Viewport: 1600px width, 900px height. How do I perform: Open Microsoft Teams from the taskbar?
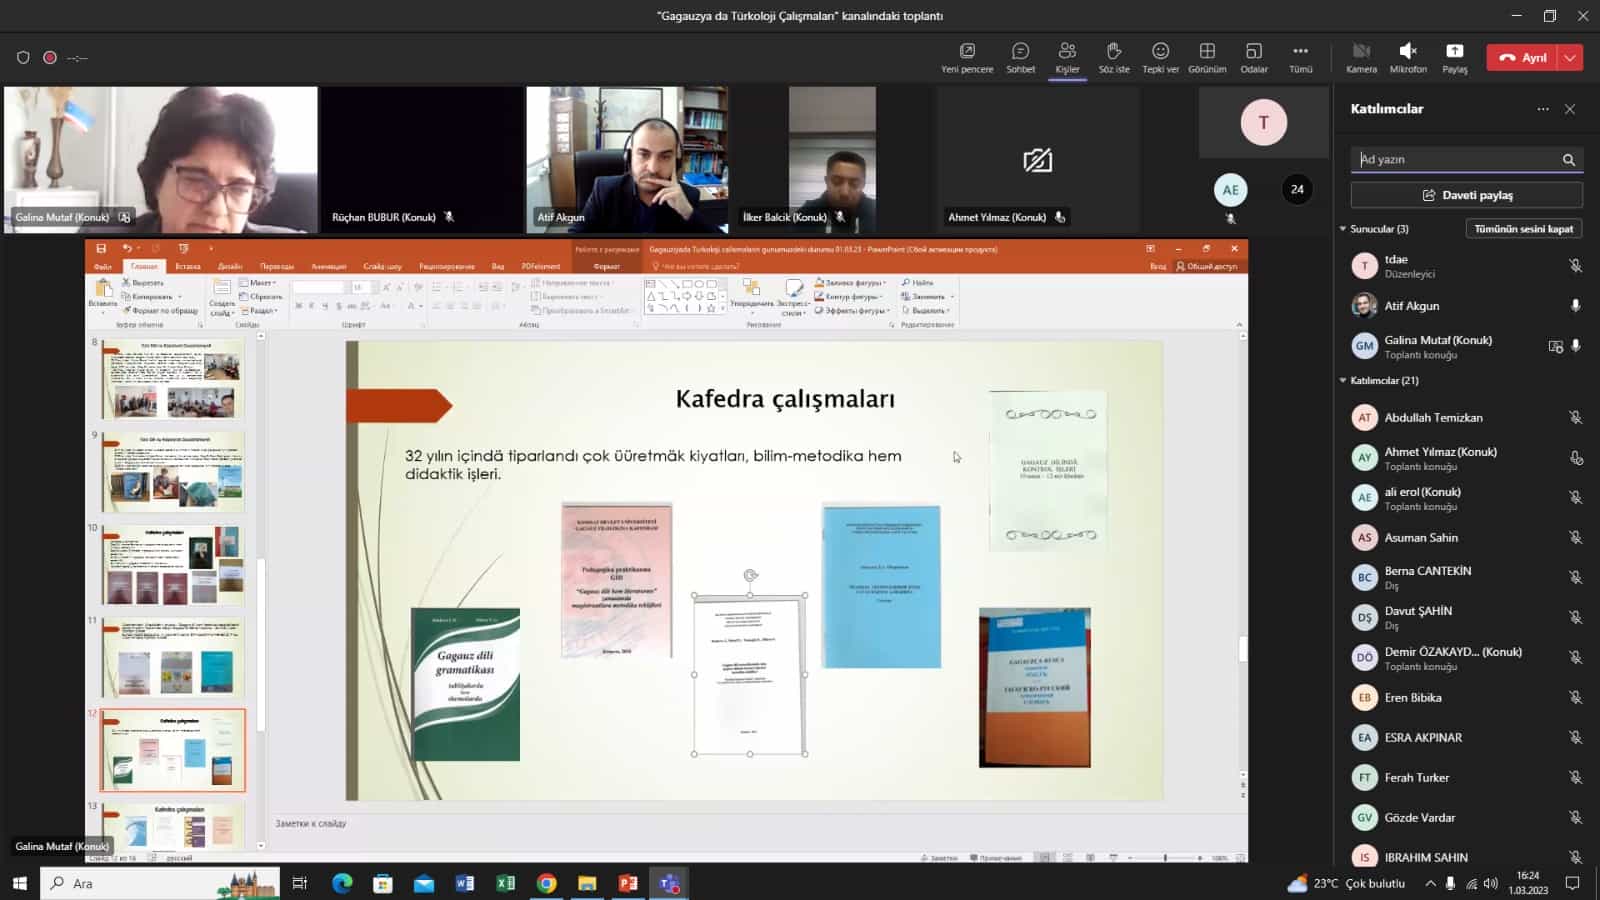coord(669,883)
